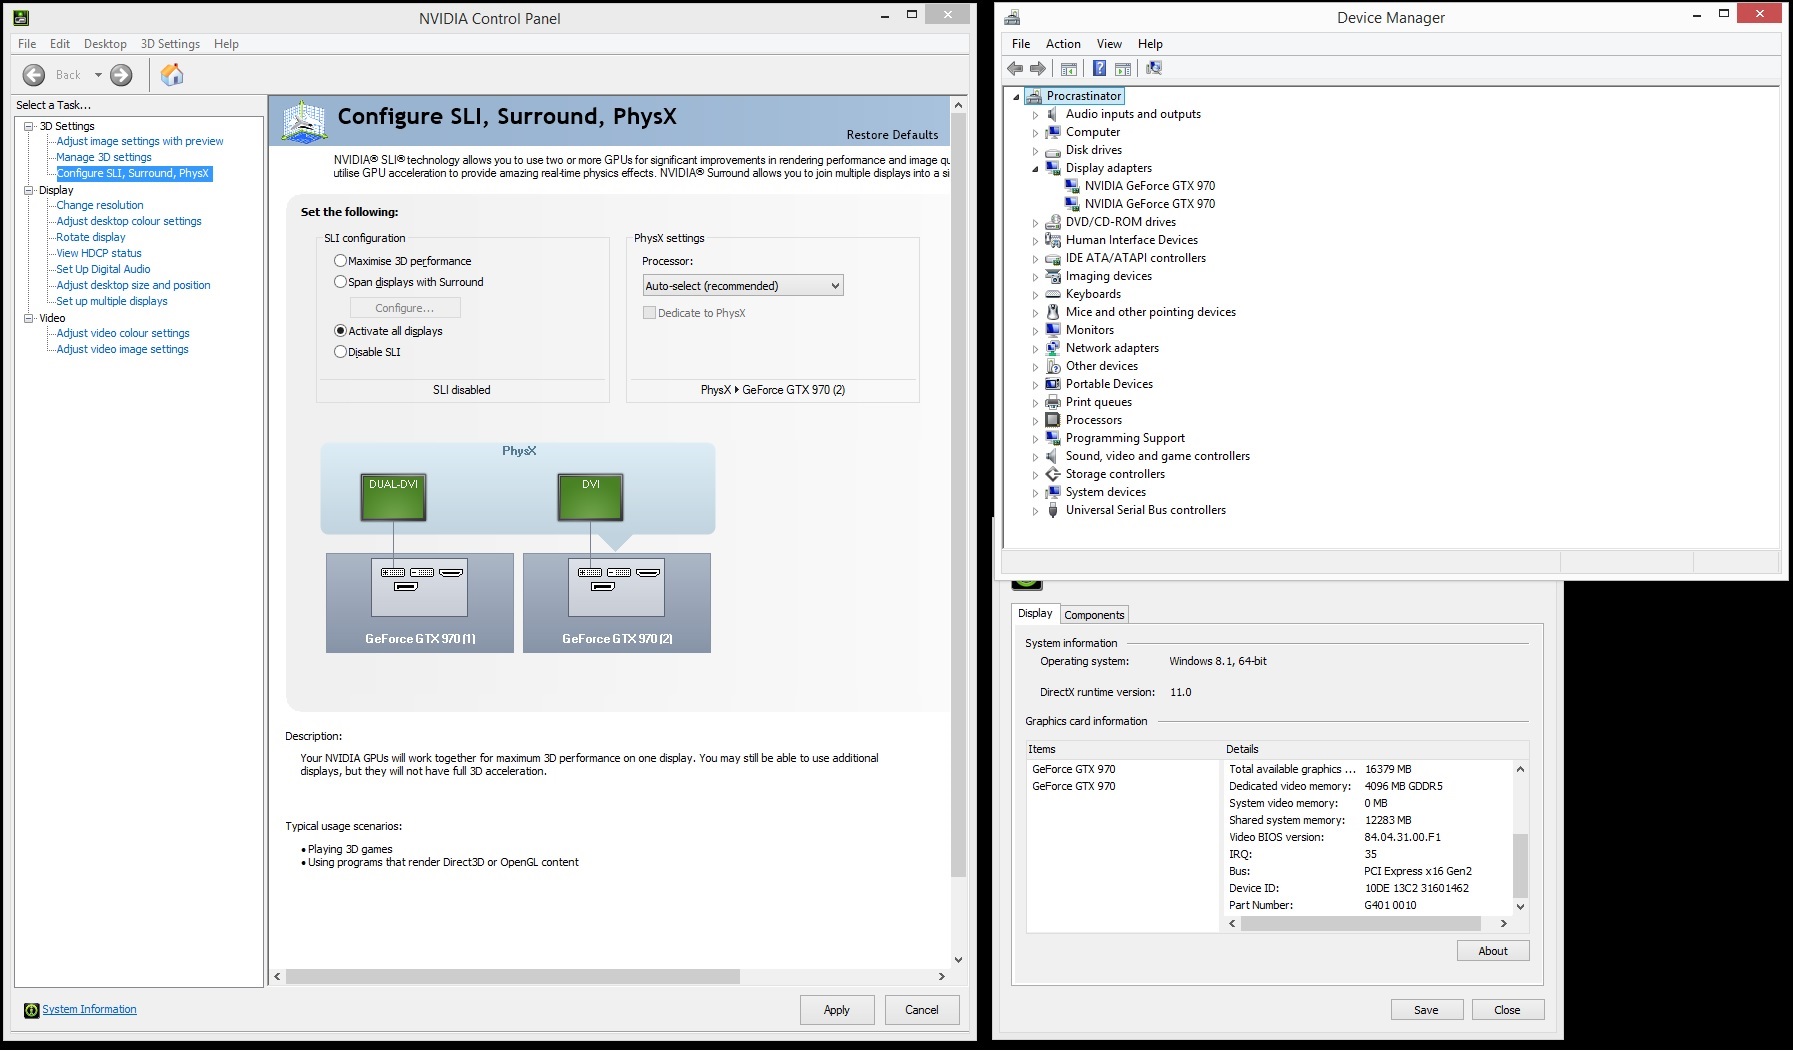The width and height of the screenshot is (1793, 1052).
Task: Click the Device Manager toolbar forward arrow
Action: click(x=1038, y=69)
